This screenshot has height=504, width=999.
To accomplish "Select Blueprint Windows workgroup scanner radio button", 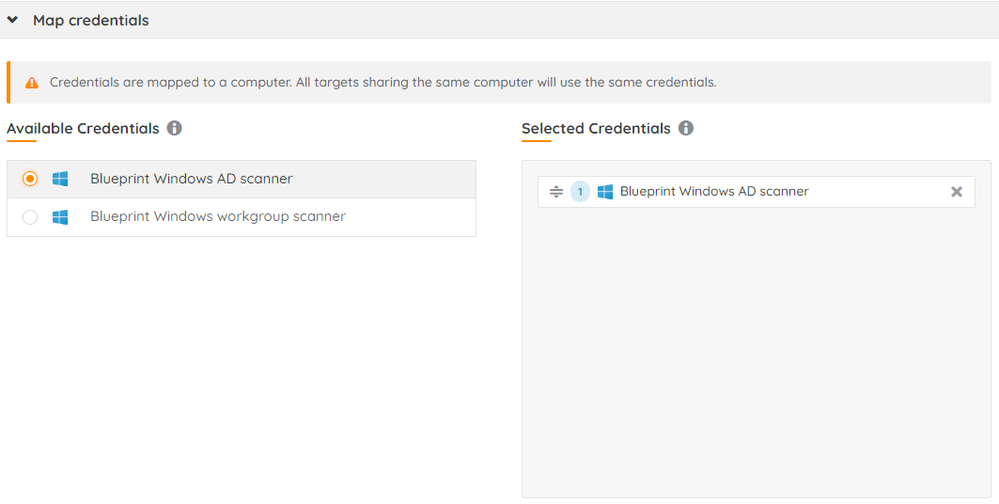I will coord(30,217).
